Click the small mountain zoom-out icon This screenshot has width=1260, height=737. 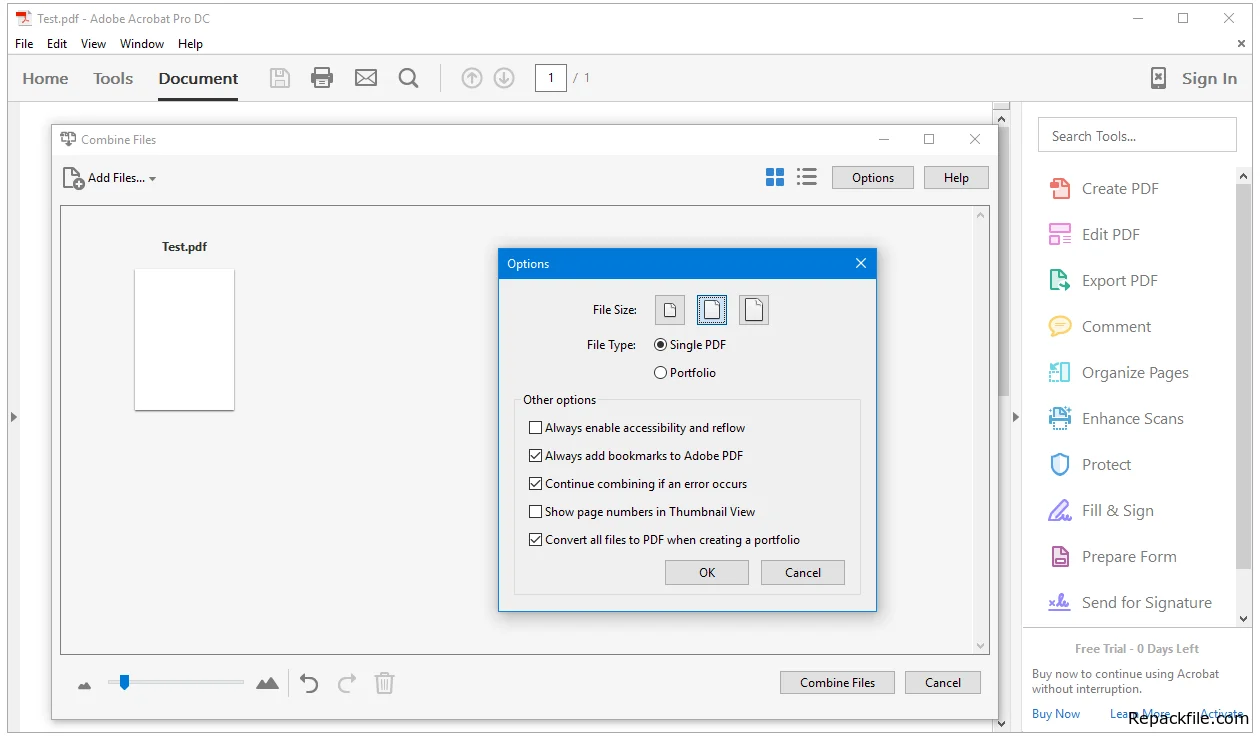pyautogui.click(x=85, y=685)
